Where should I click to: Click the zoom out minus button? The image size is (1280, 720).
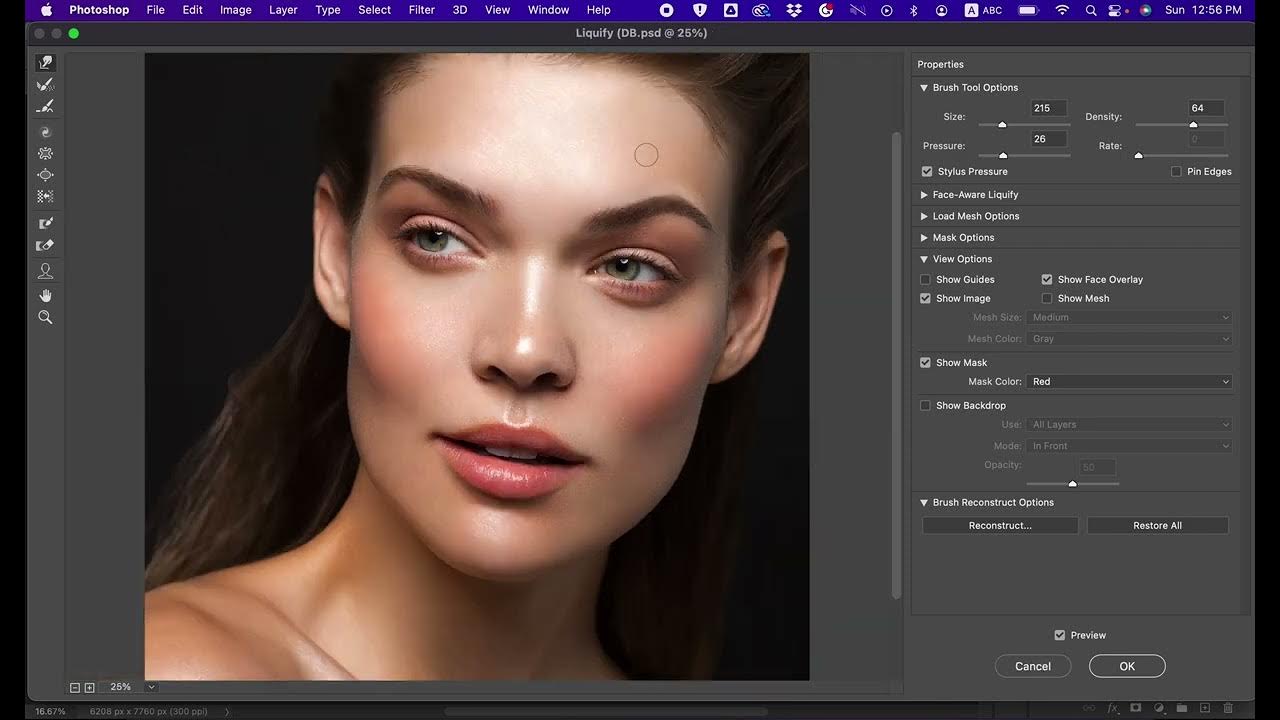[75, 687]
